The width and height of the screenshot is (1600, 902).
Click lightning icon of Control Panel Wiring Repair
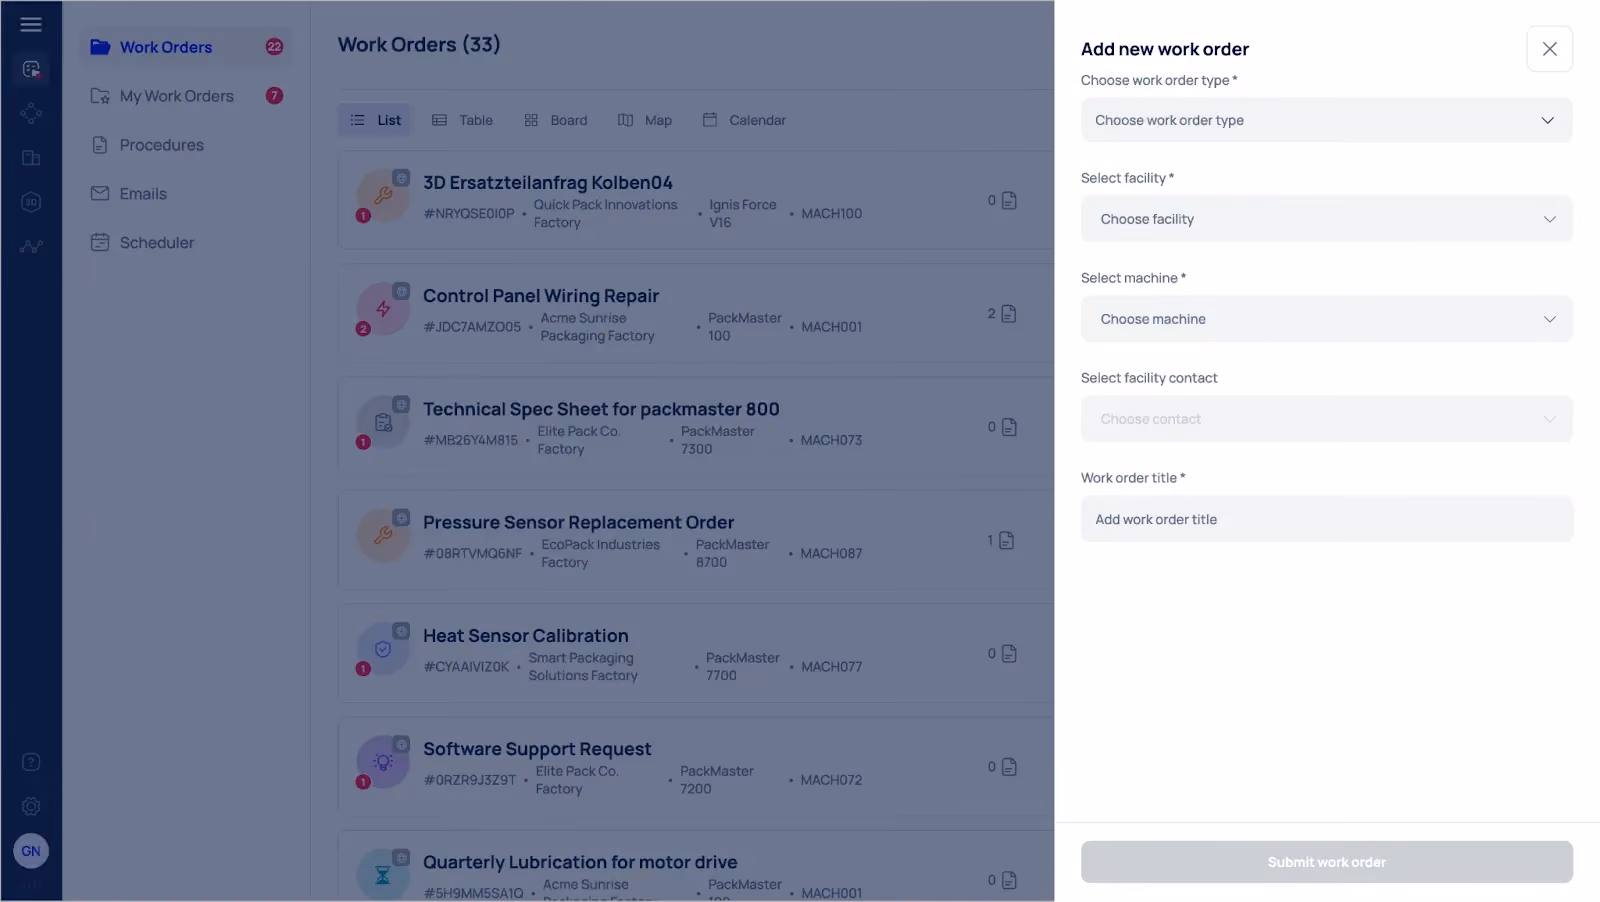(383, 309)
